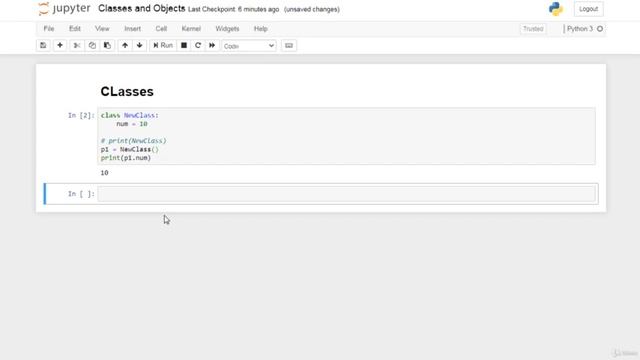
Task: Click the empty code cell input
Action: point(347,194)
